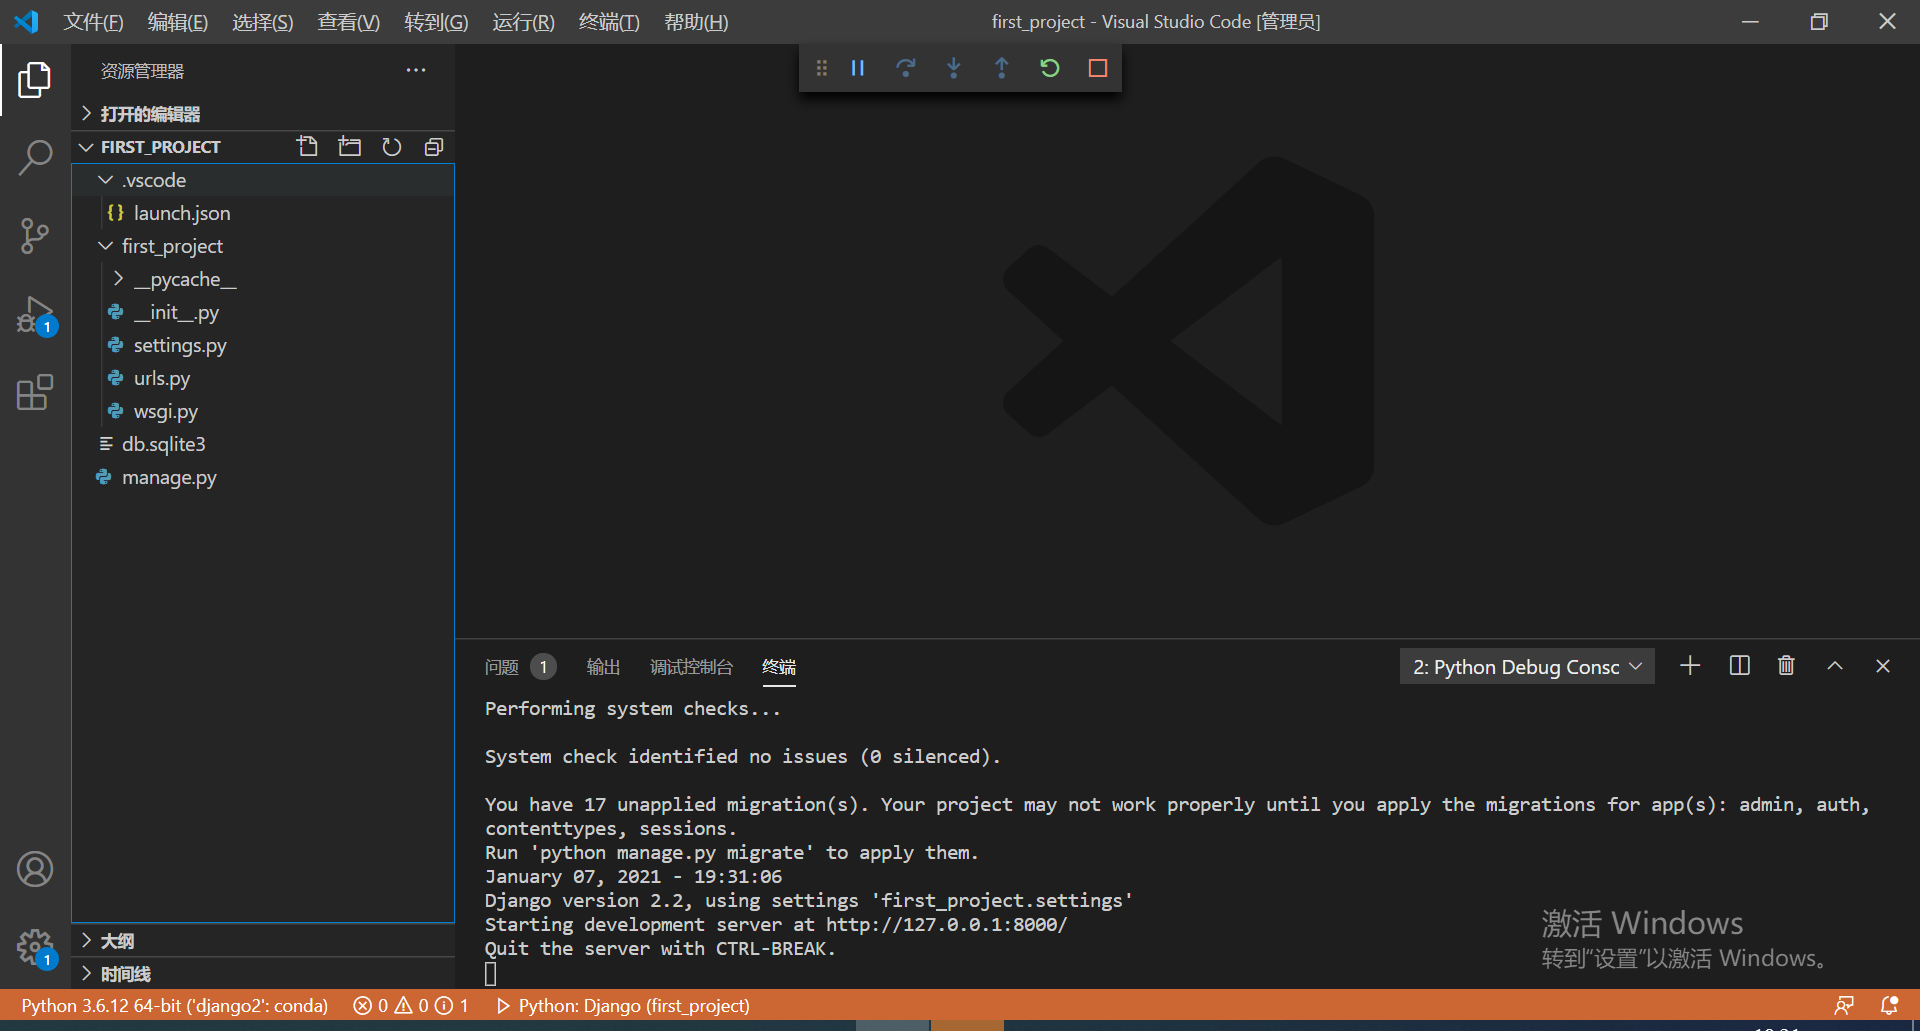Click the VS Code logo in title bar
The image size is (1920, 1031).
click(27, 21)
